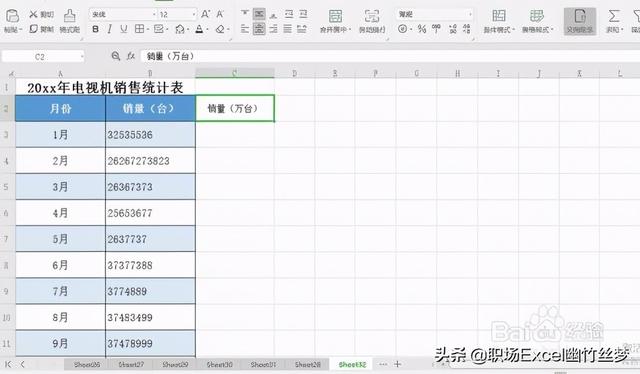Increase indent icon
This screenshot has height=374, width=640.
tap(303, 14)
